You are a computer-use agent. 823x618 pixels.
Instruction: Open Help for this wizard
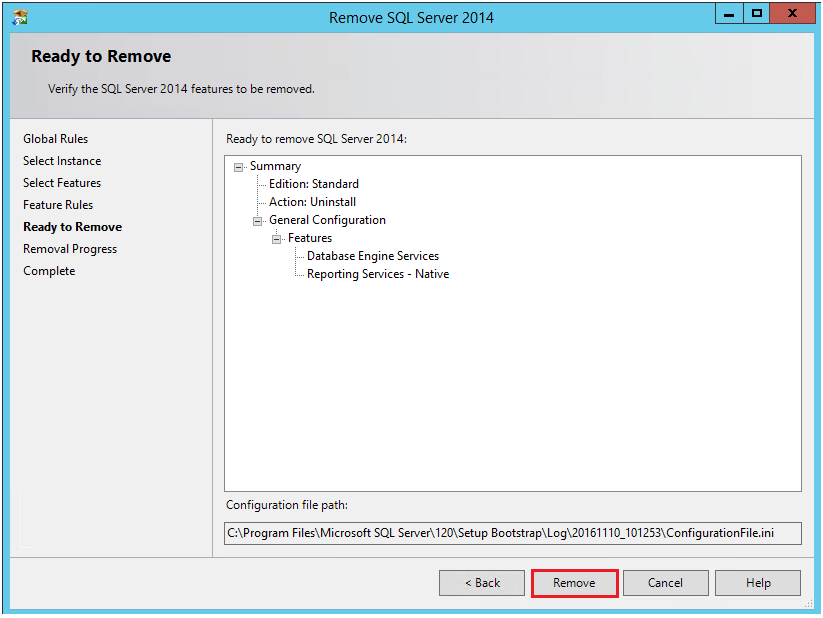click(758, 583)
